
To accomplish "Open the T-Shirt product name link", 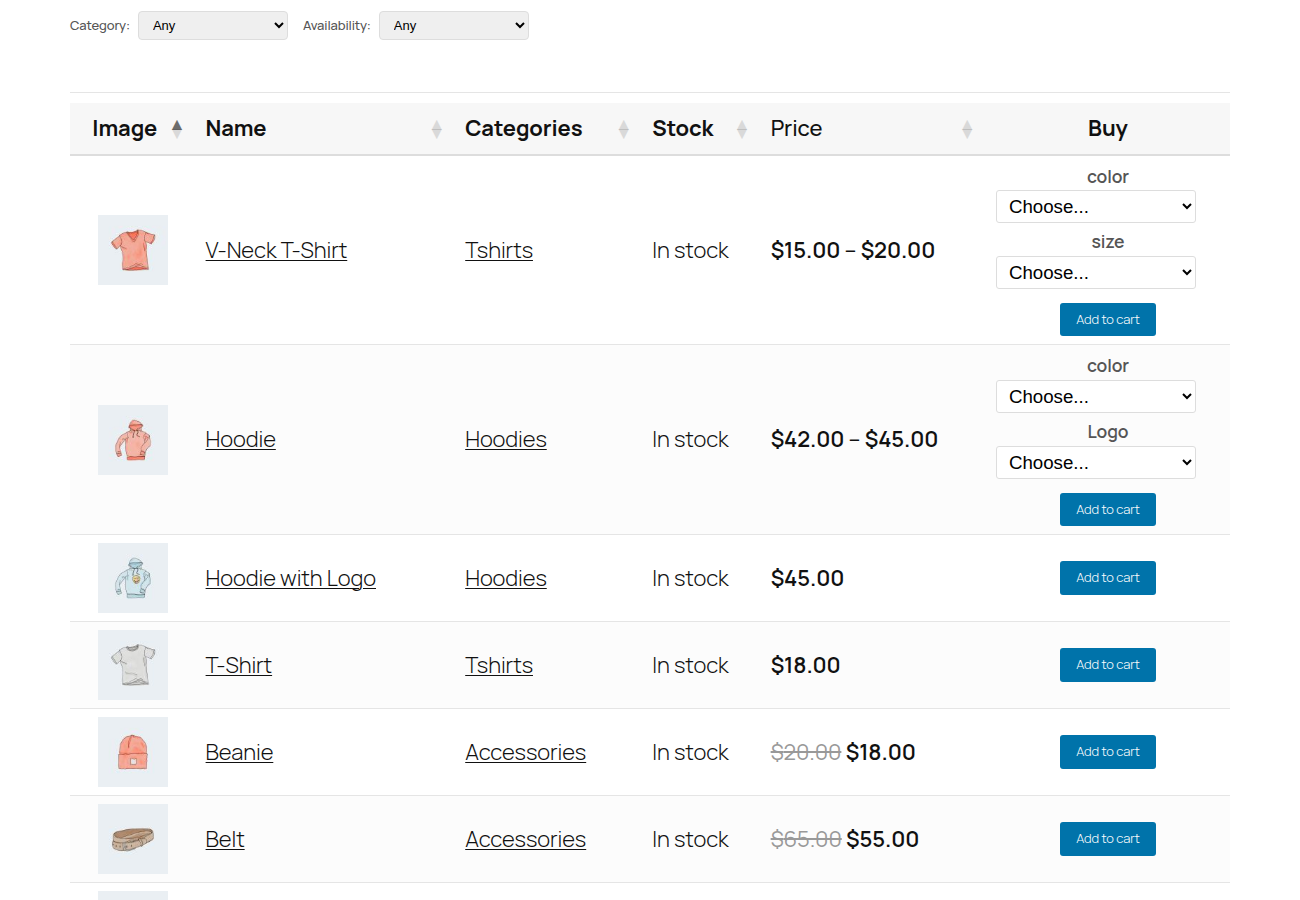I will click(238, 665).
